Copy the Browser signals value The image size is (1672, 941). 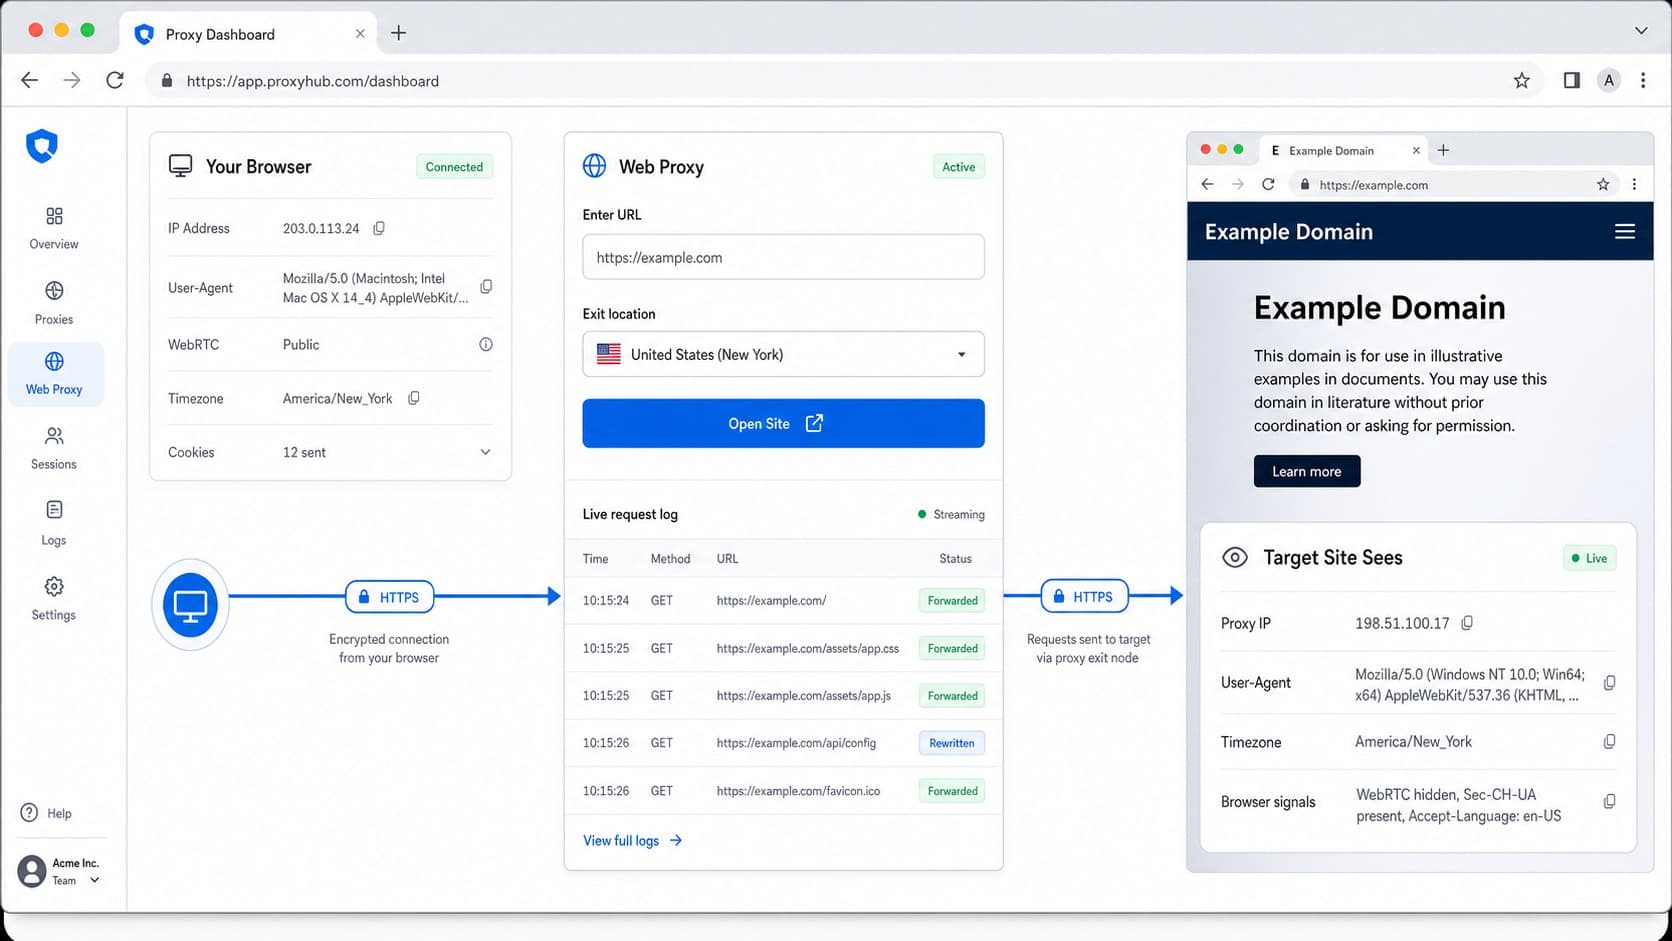pyautogui.click(x=1609, y=801)
